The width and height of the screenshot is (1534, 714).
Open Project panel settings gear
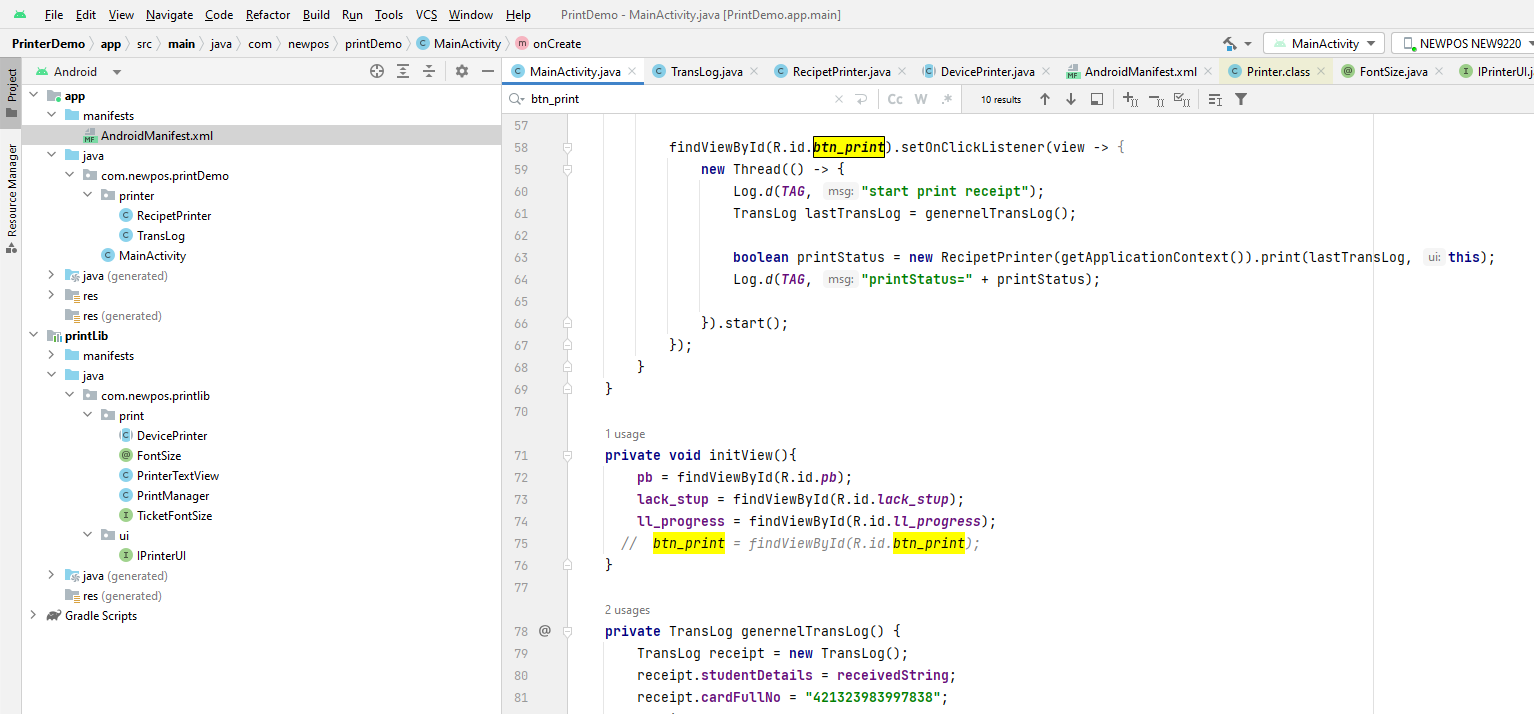(x=462, y=71)
